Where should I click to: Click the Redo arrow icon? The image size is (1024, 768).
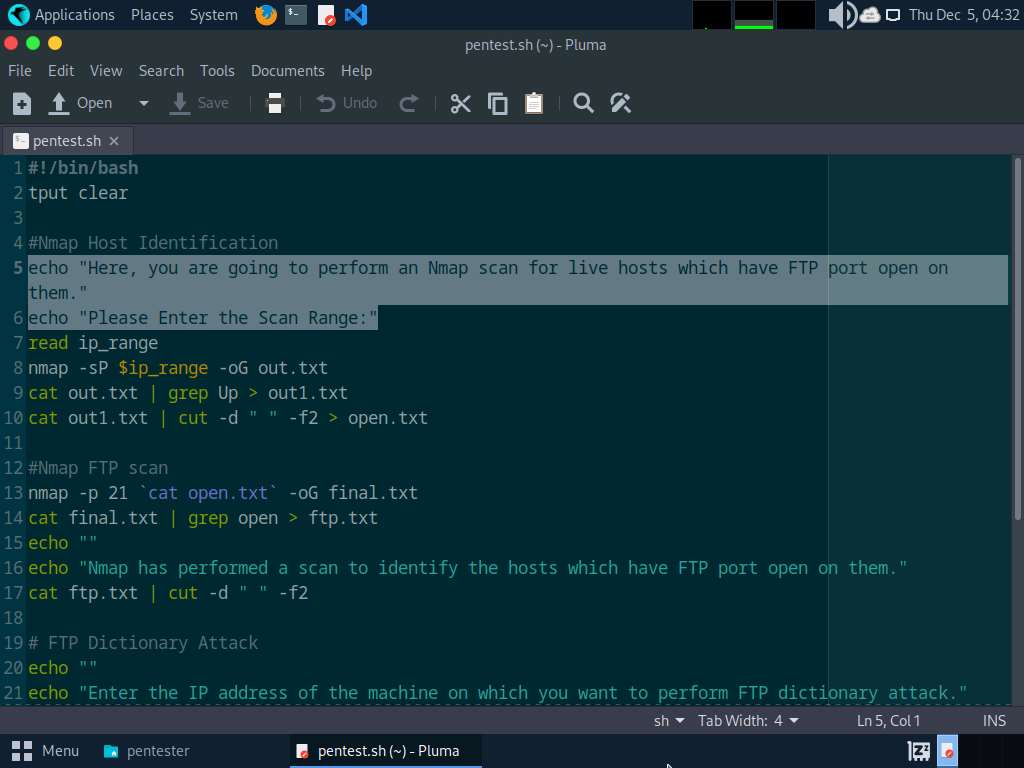(409, 103)
